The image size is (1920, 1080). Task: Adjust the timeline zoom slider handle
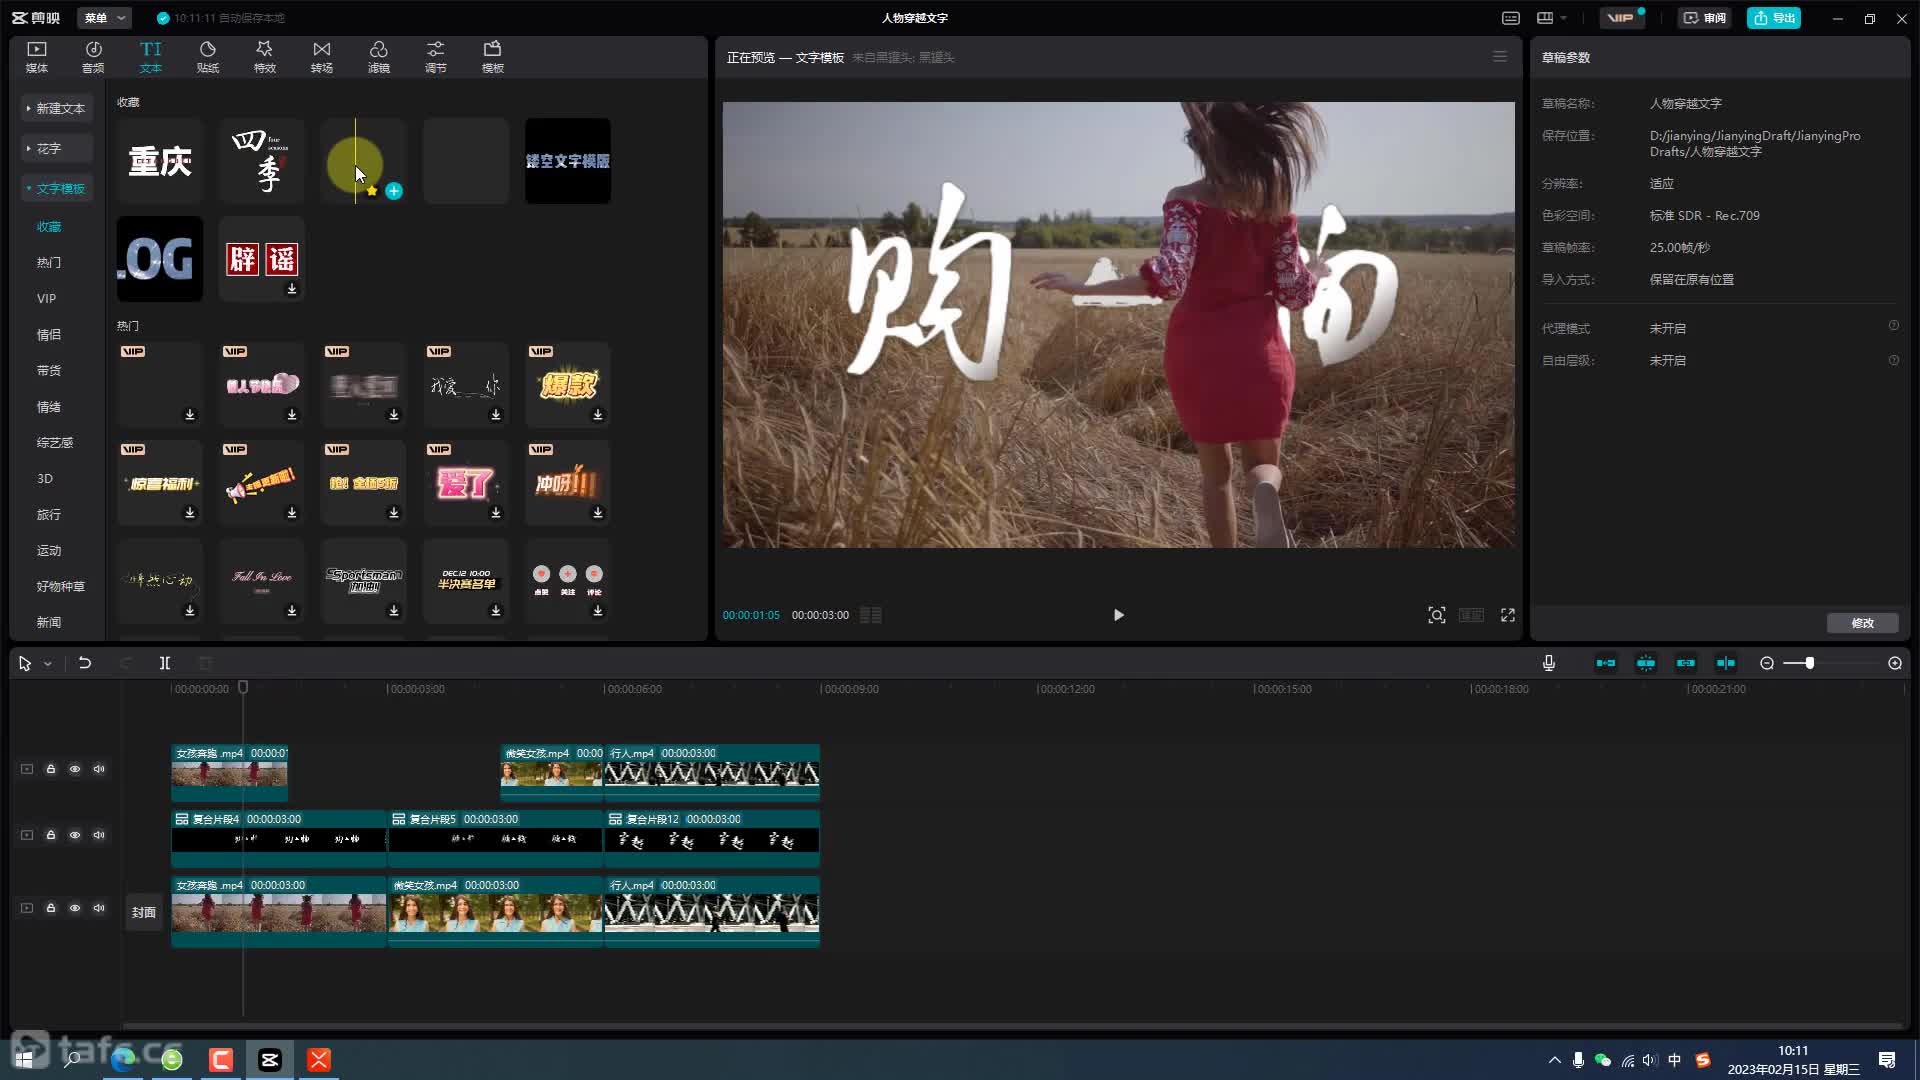tap(1810, 663)
